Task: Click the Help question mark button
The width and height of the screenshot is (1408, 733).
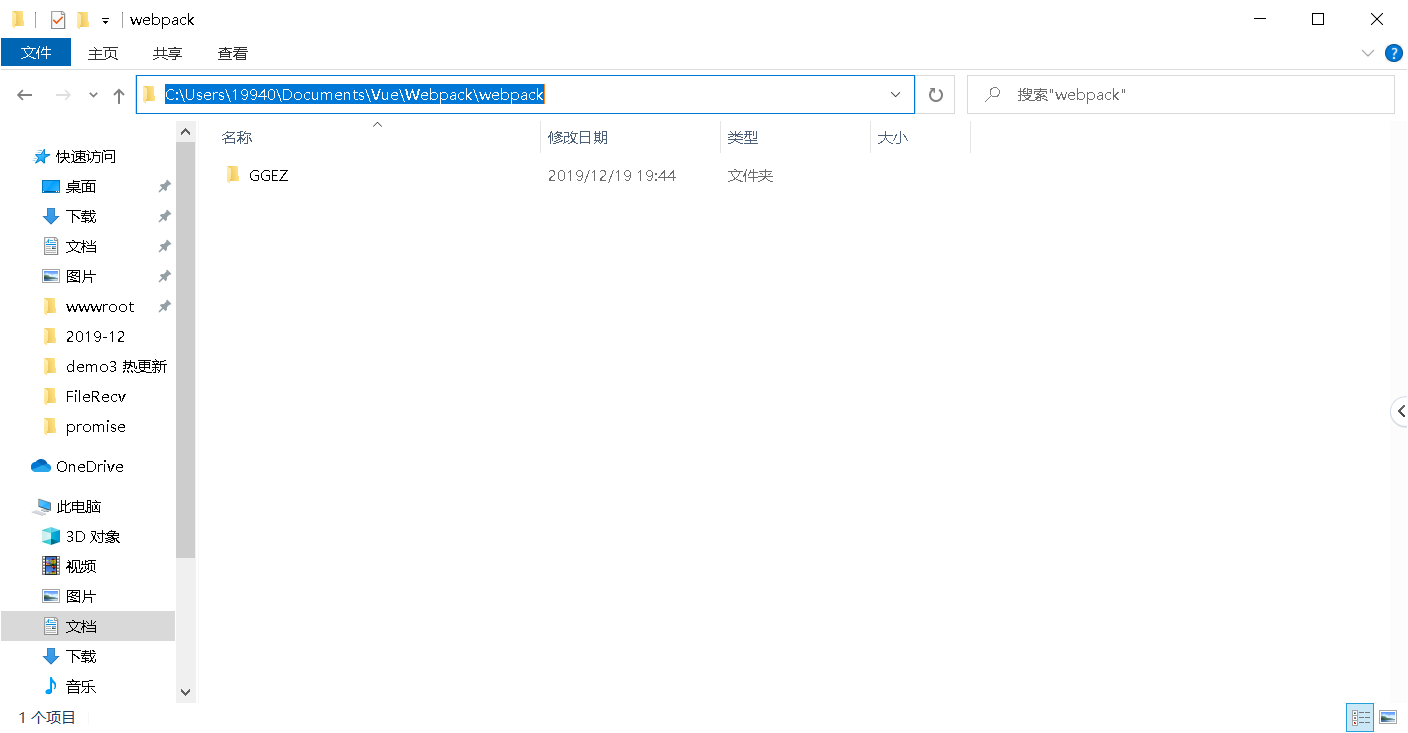Action: (1394, 53)
